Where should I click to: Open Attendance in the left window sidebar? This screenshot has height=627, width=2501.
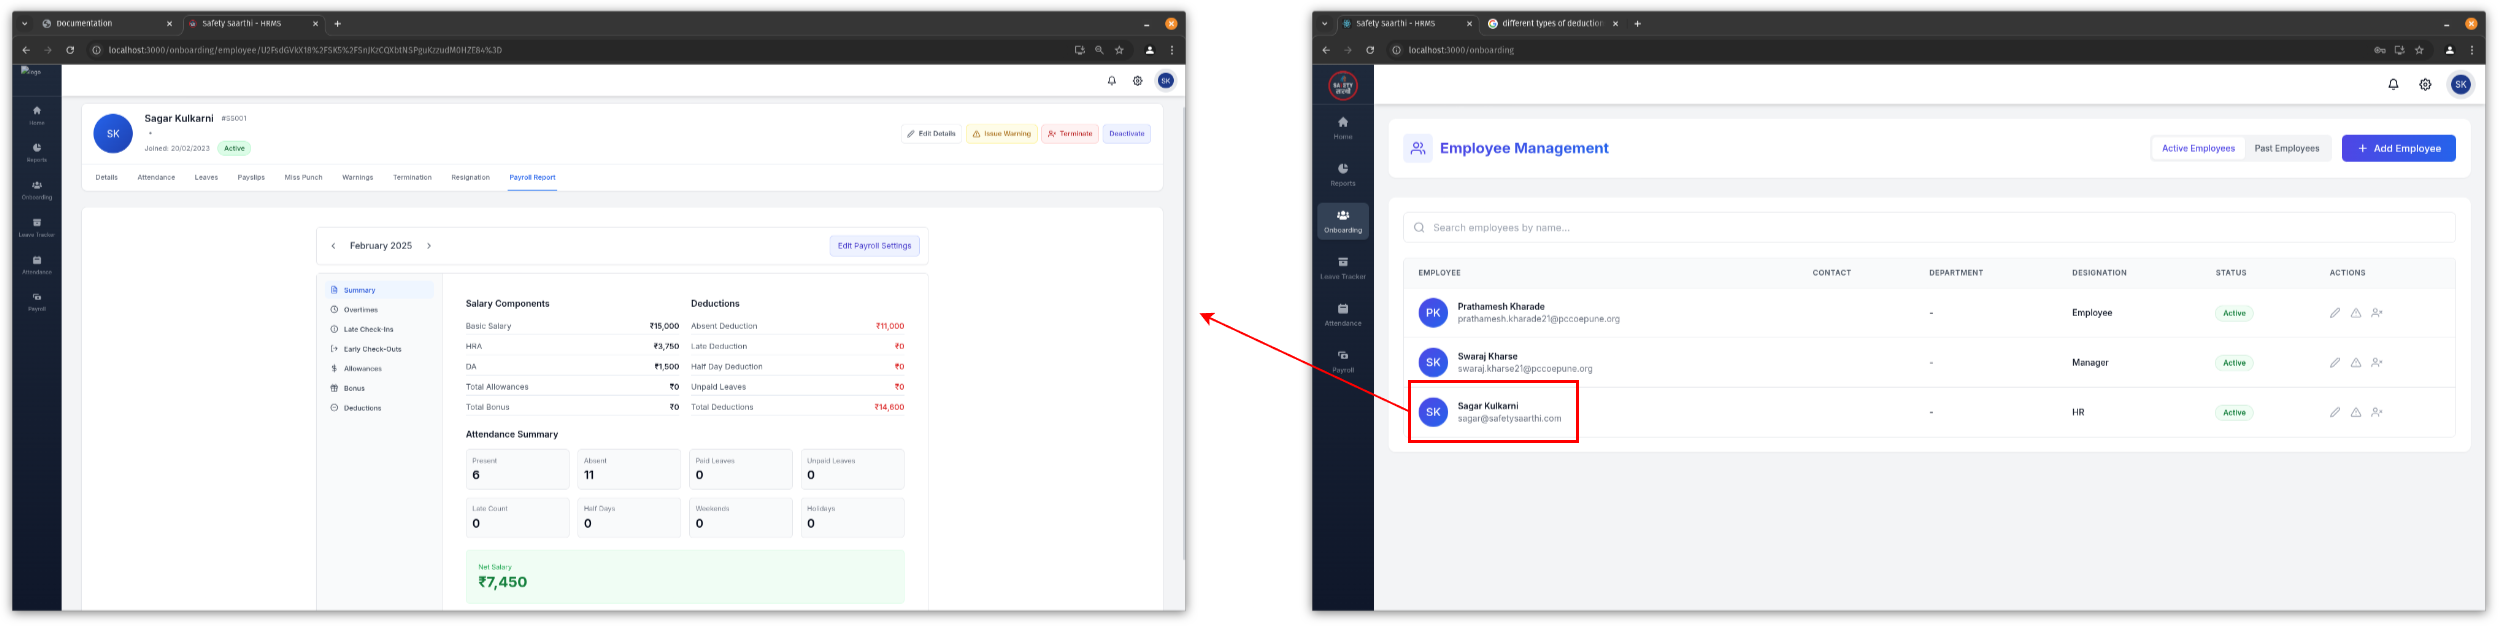(37, 264)
